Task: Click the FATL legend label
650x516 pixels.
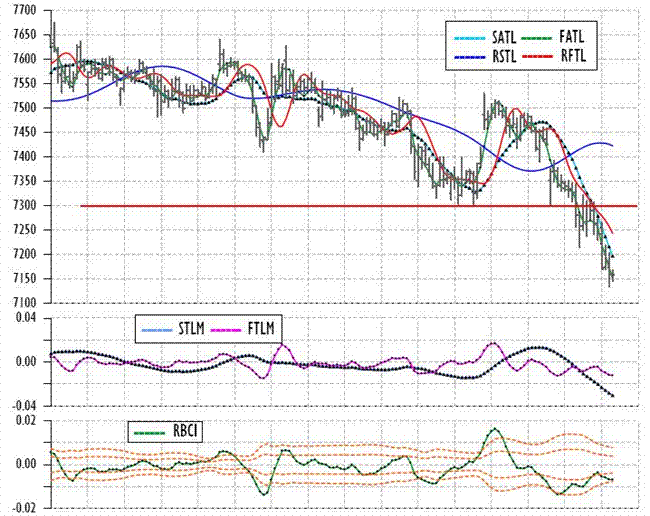Action: pyautogui.click(x=572, y=37)
